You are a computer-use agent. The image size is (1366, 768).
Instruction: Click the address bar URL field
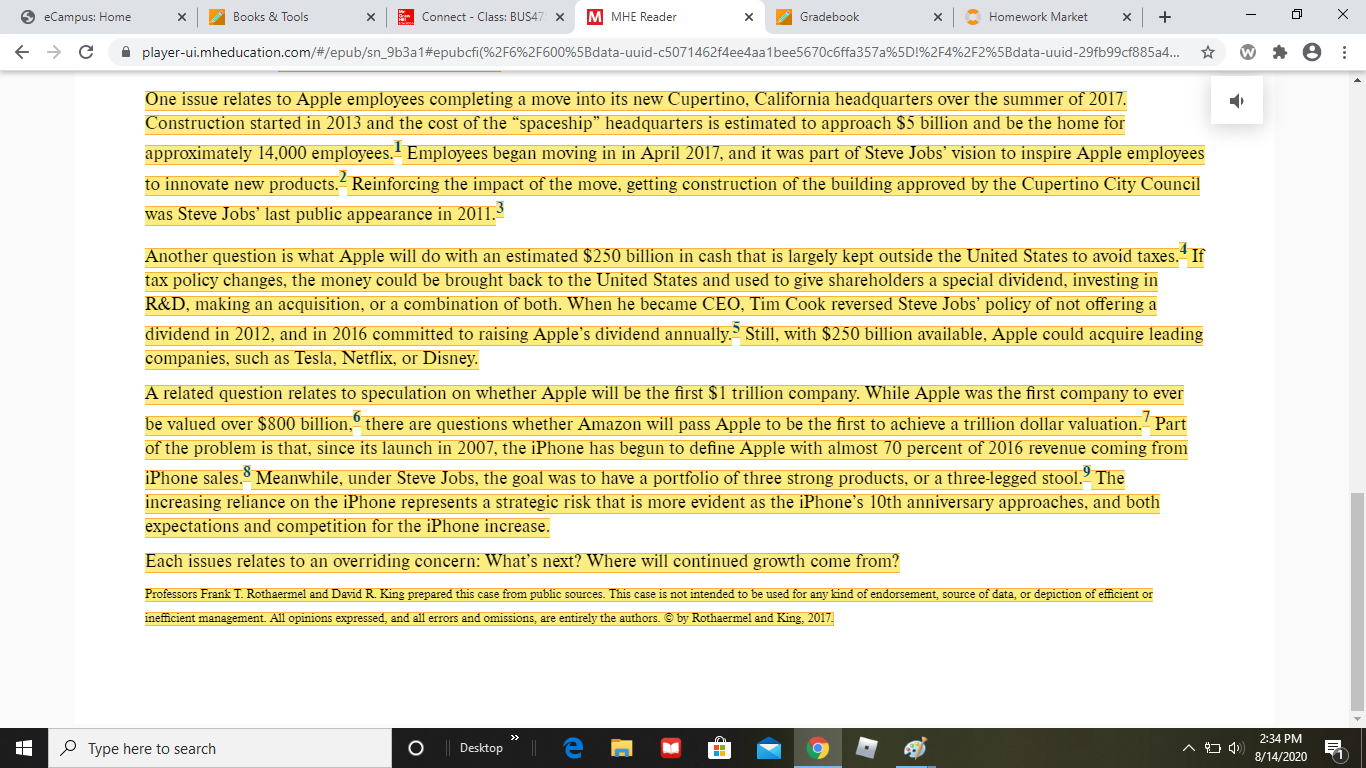[660, 52]
